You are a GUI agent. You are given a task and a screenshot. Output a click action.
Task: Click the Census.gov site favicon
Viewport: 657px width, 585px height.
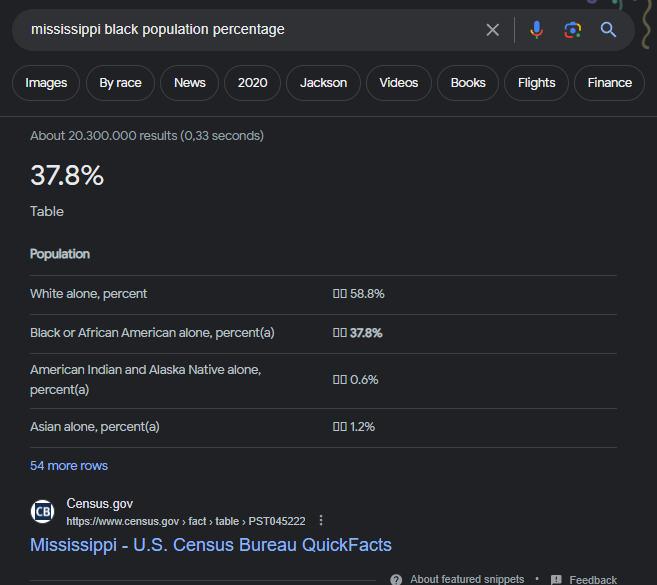tap(43, 512)
